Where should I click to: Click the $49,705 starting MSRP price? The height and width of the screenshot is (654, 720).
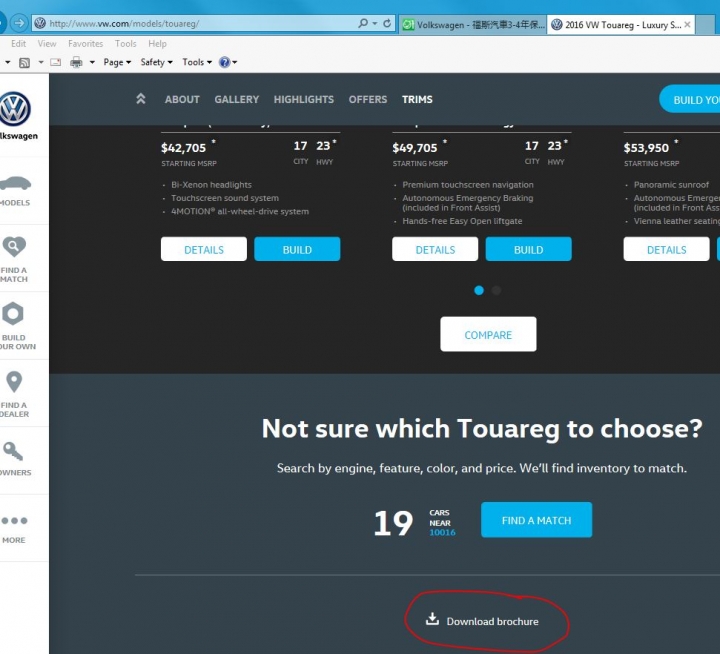415,148
